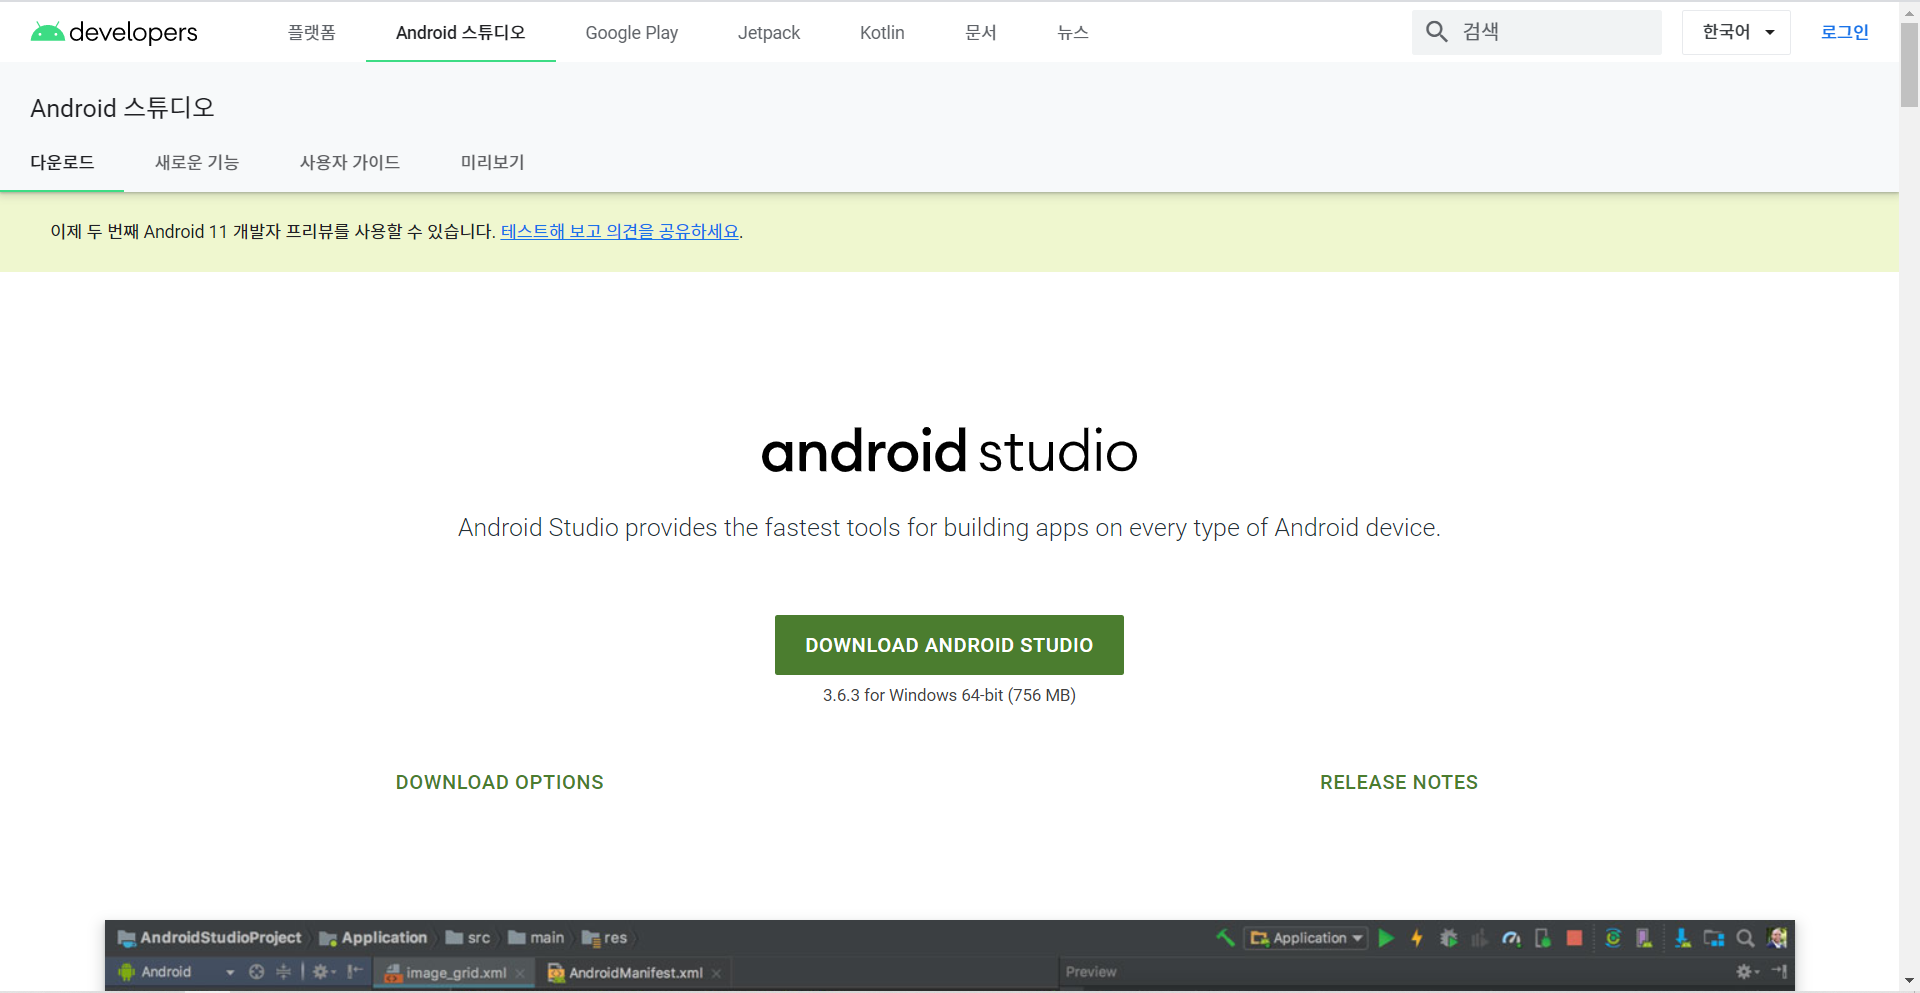Click the Debug bug icon in the preview
Viewport: 1920px width, 993px height.
(x=1448, y=938)
